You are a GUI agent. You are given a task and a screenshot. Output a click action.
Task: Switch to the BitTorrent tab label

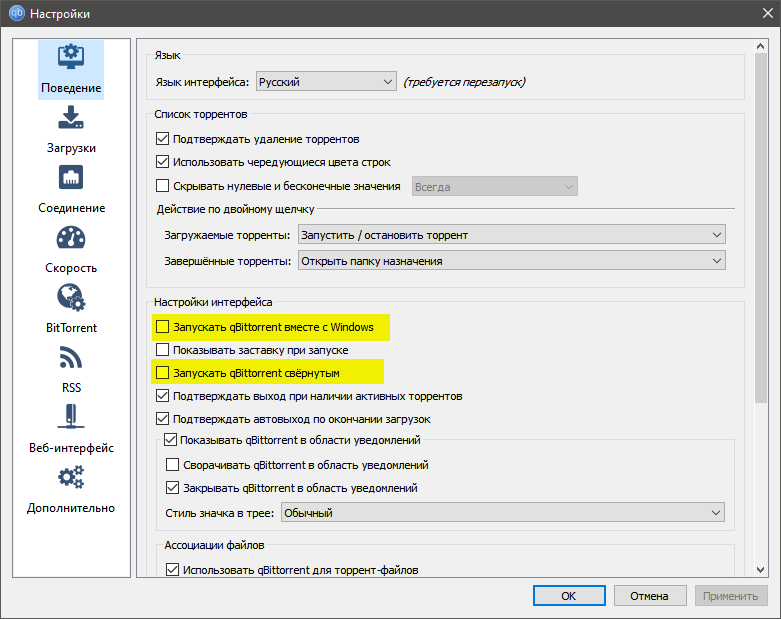(x=71, y=328)
